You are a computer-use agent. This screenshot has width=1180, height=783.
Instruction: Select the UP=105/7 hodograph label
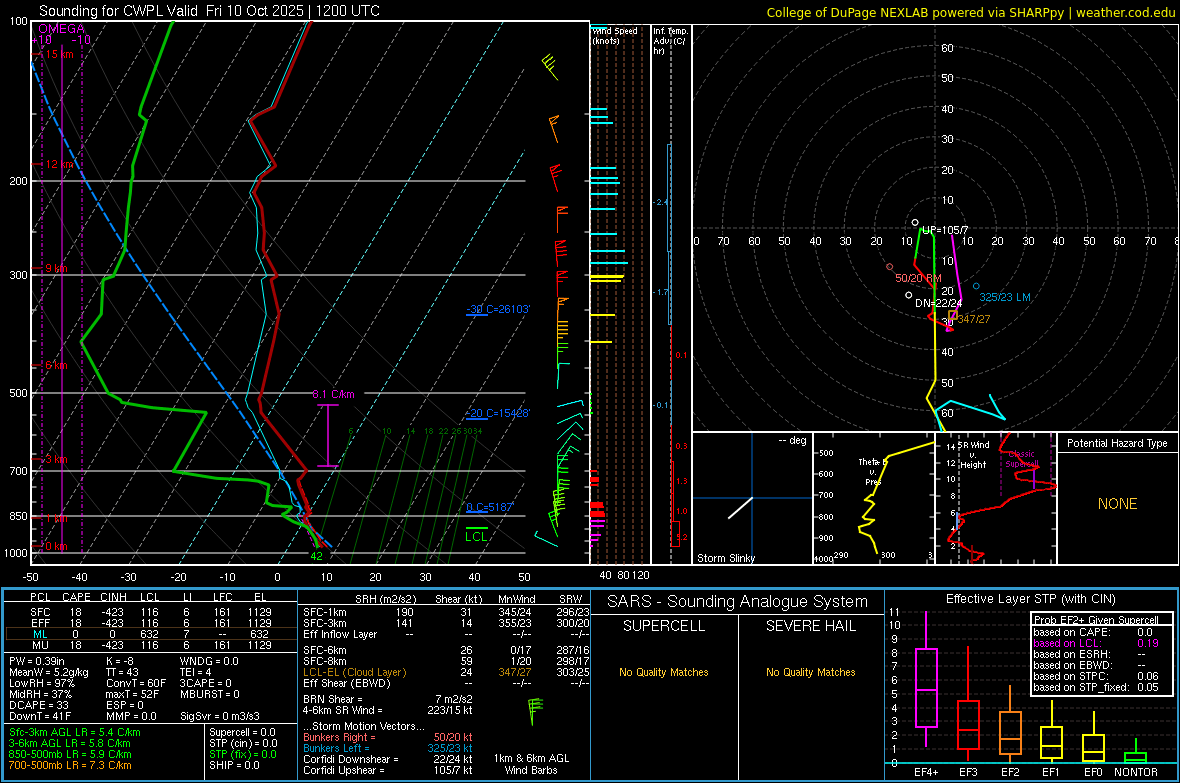(x=945, y=230)
